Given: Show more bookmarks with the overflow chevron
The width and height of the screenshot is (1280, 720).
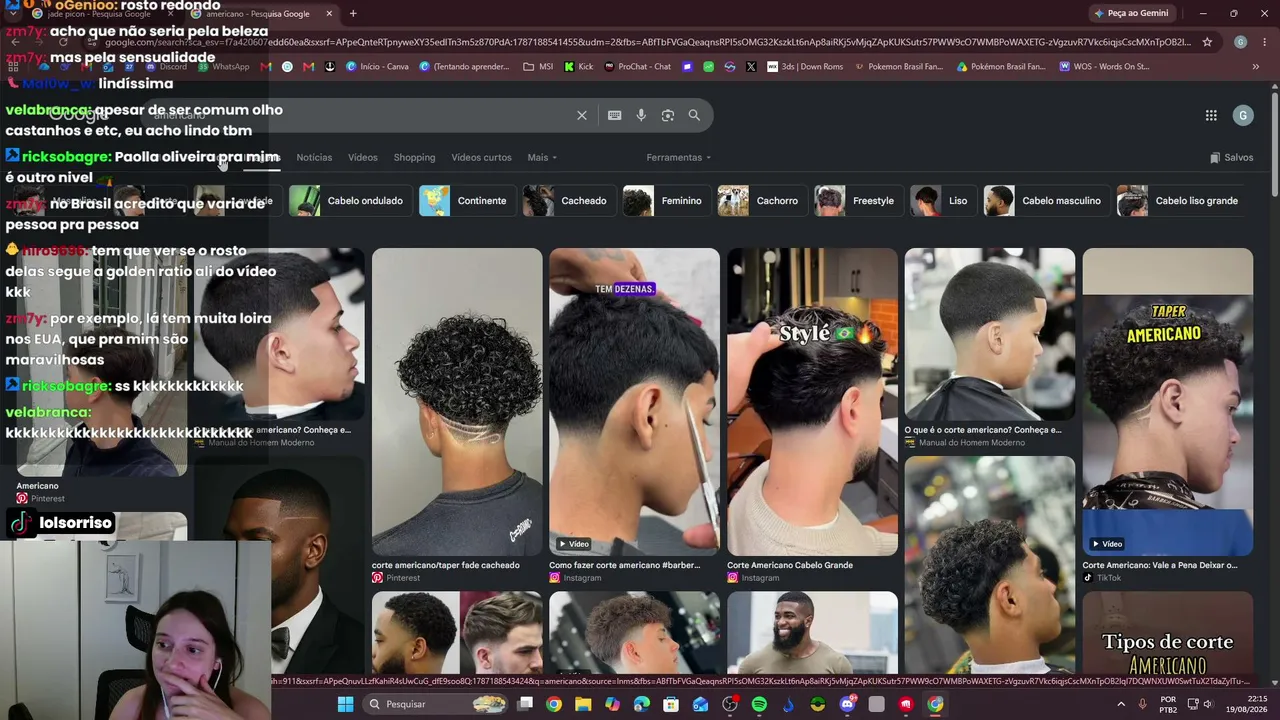Looking at the screenshot, I should click(x=1256, y=67).
